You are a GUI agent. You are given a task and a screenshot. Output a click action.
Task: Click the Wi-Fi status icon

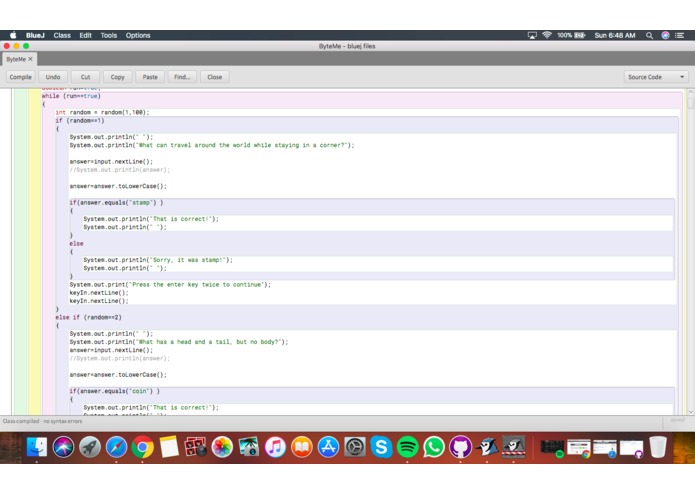[x=547, y=35]
